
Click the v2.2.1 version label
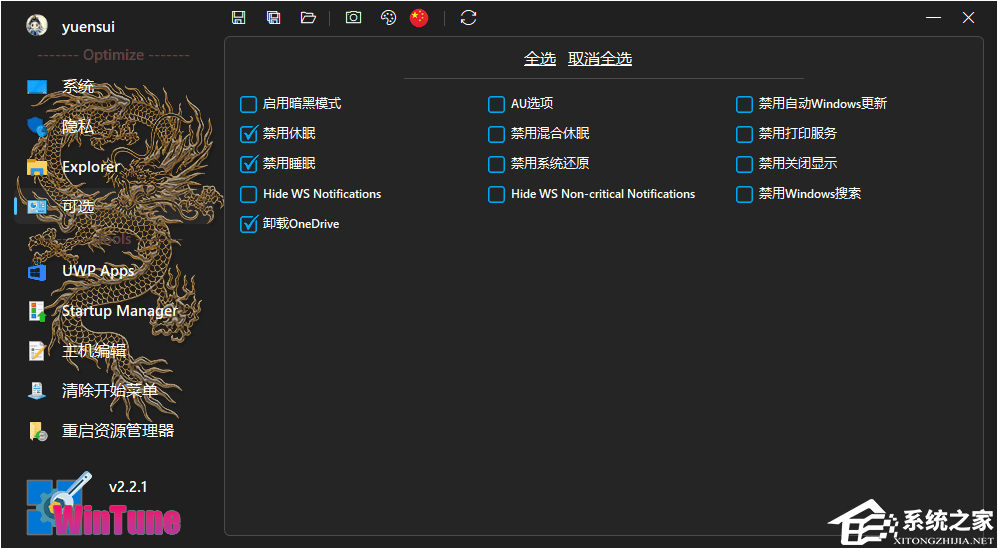point(128,487)
